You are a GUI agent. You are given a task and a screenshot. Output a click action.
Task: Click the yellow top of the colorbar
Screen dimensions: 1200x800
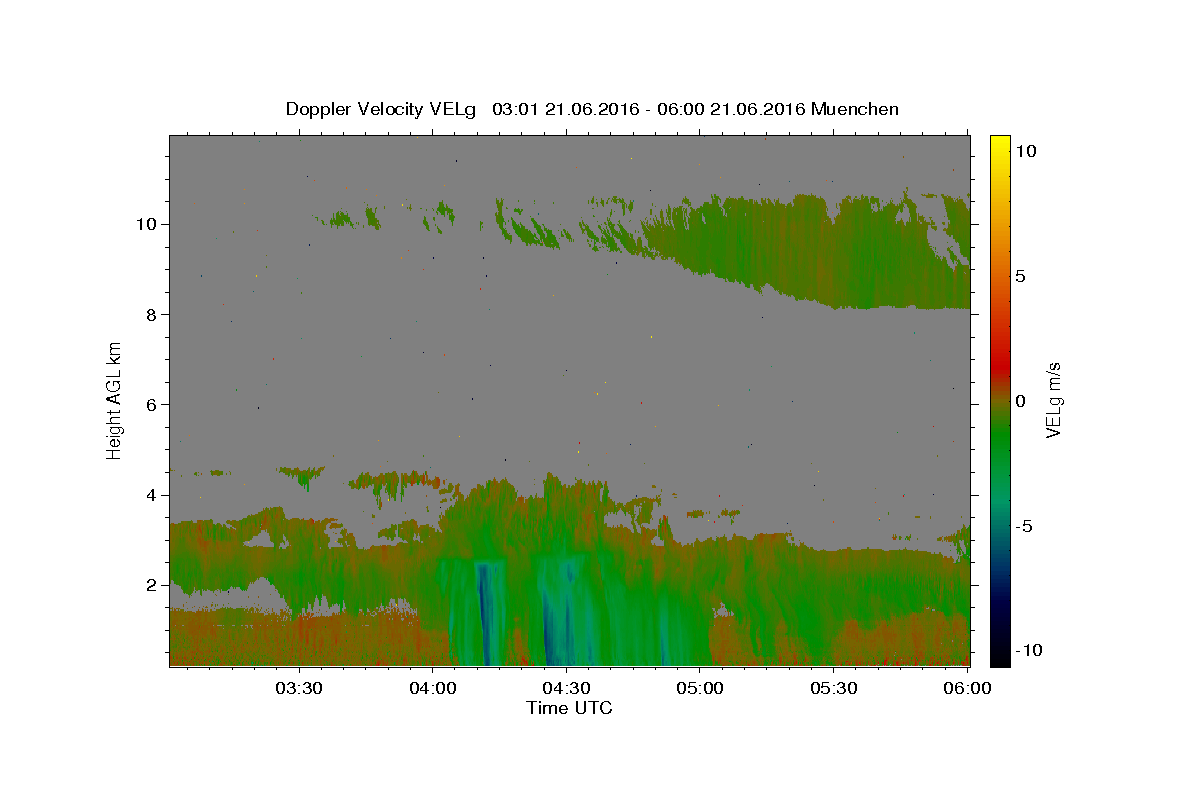999,145
